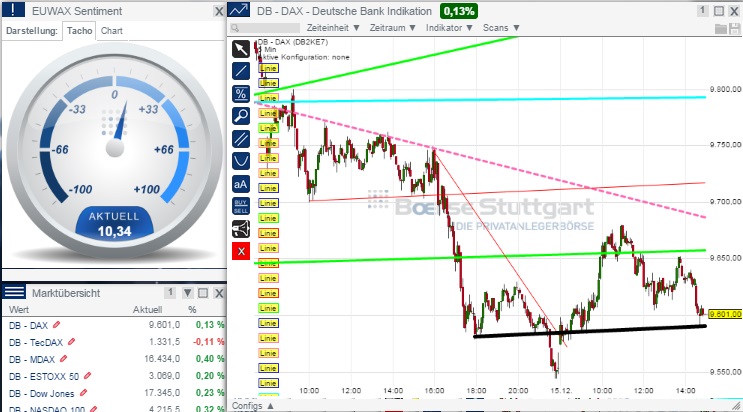743x412 pixels.
Task: Click the pencil icon next to DB - TecDAX
Action: [72, 341]
